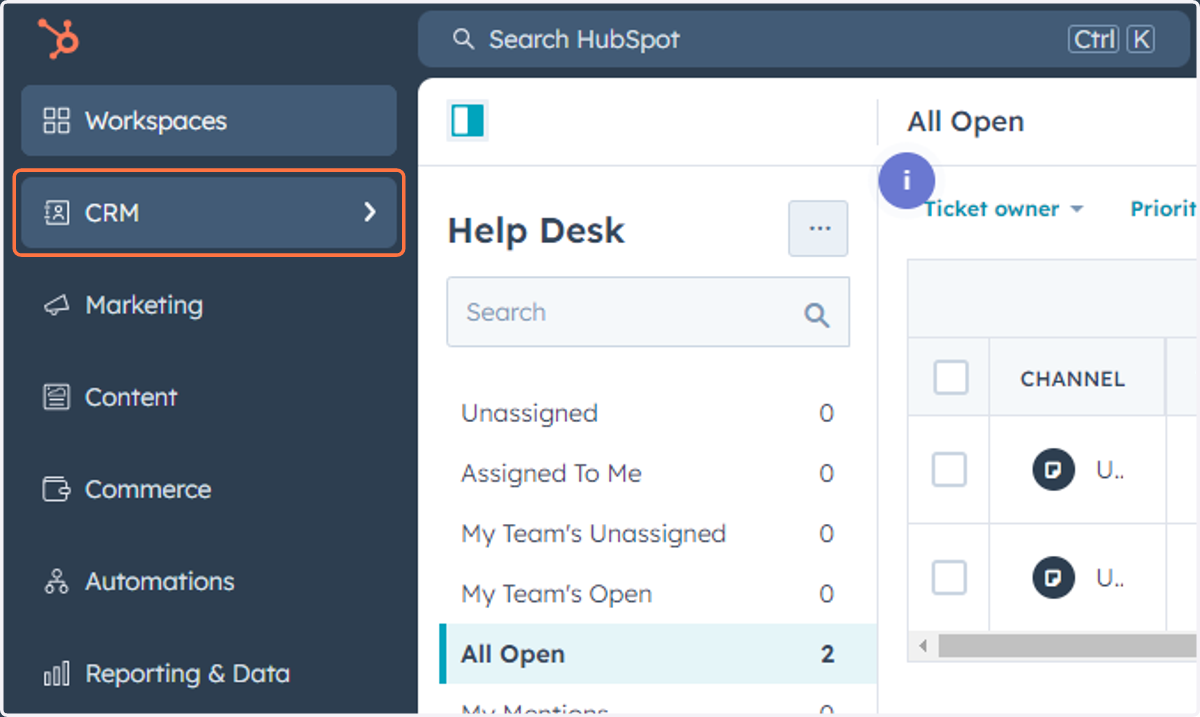
Task: Open the Content menu
Action: coord(209,397)
